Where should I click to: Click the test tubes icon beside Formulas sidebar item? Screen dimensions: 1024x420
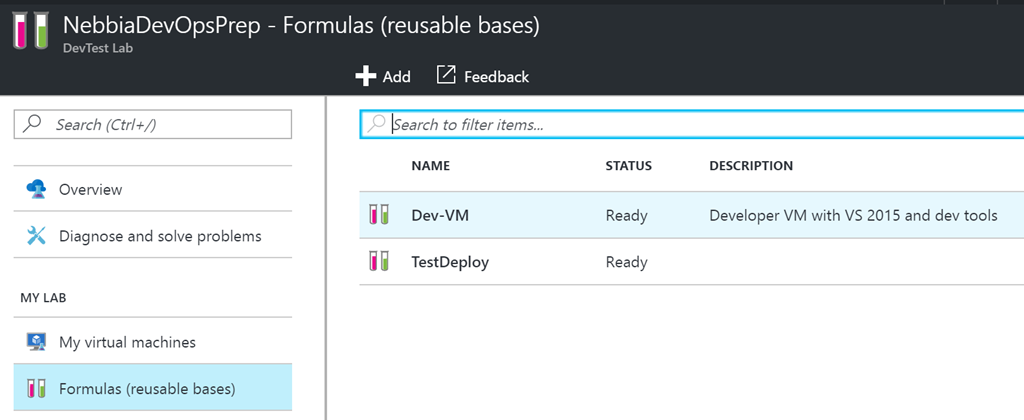tap(36, 389)
